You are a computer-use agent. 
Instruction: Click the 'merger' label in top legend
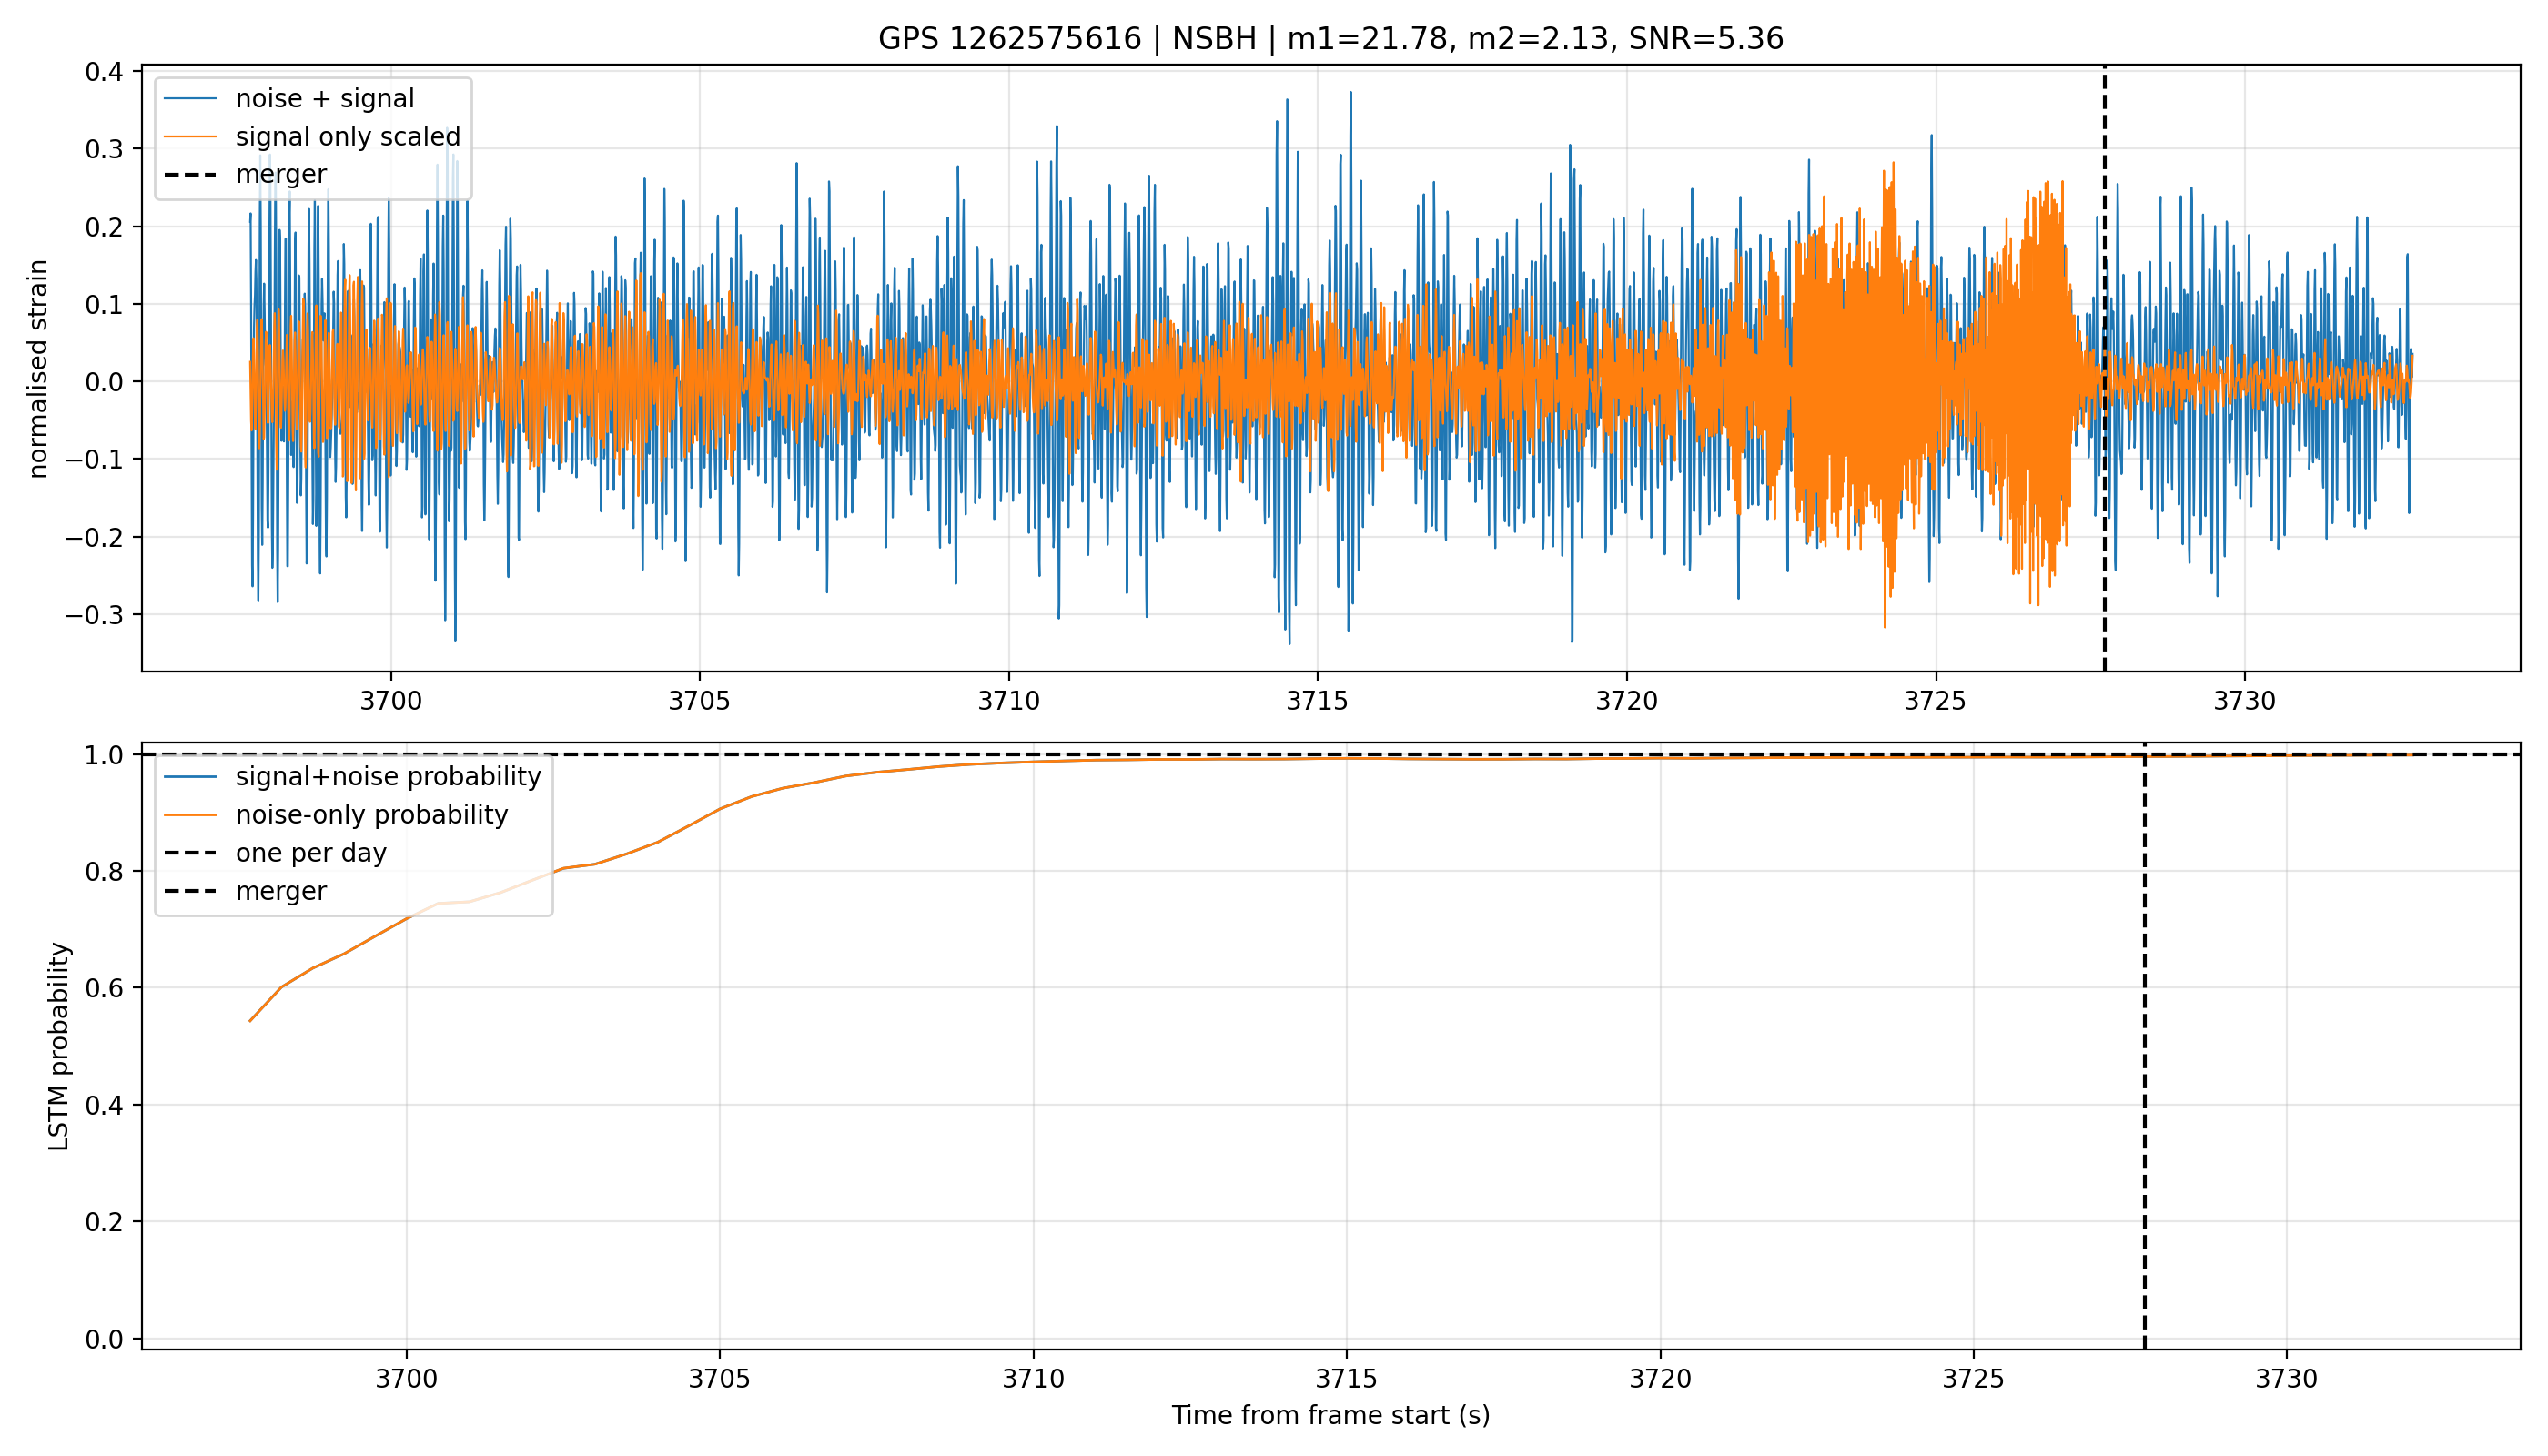click(281, 175)
